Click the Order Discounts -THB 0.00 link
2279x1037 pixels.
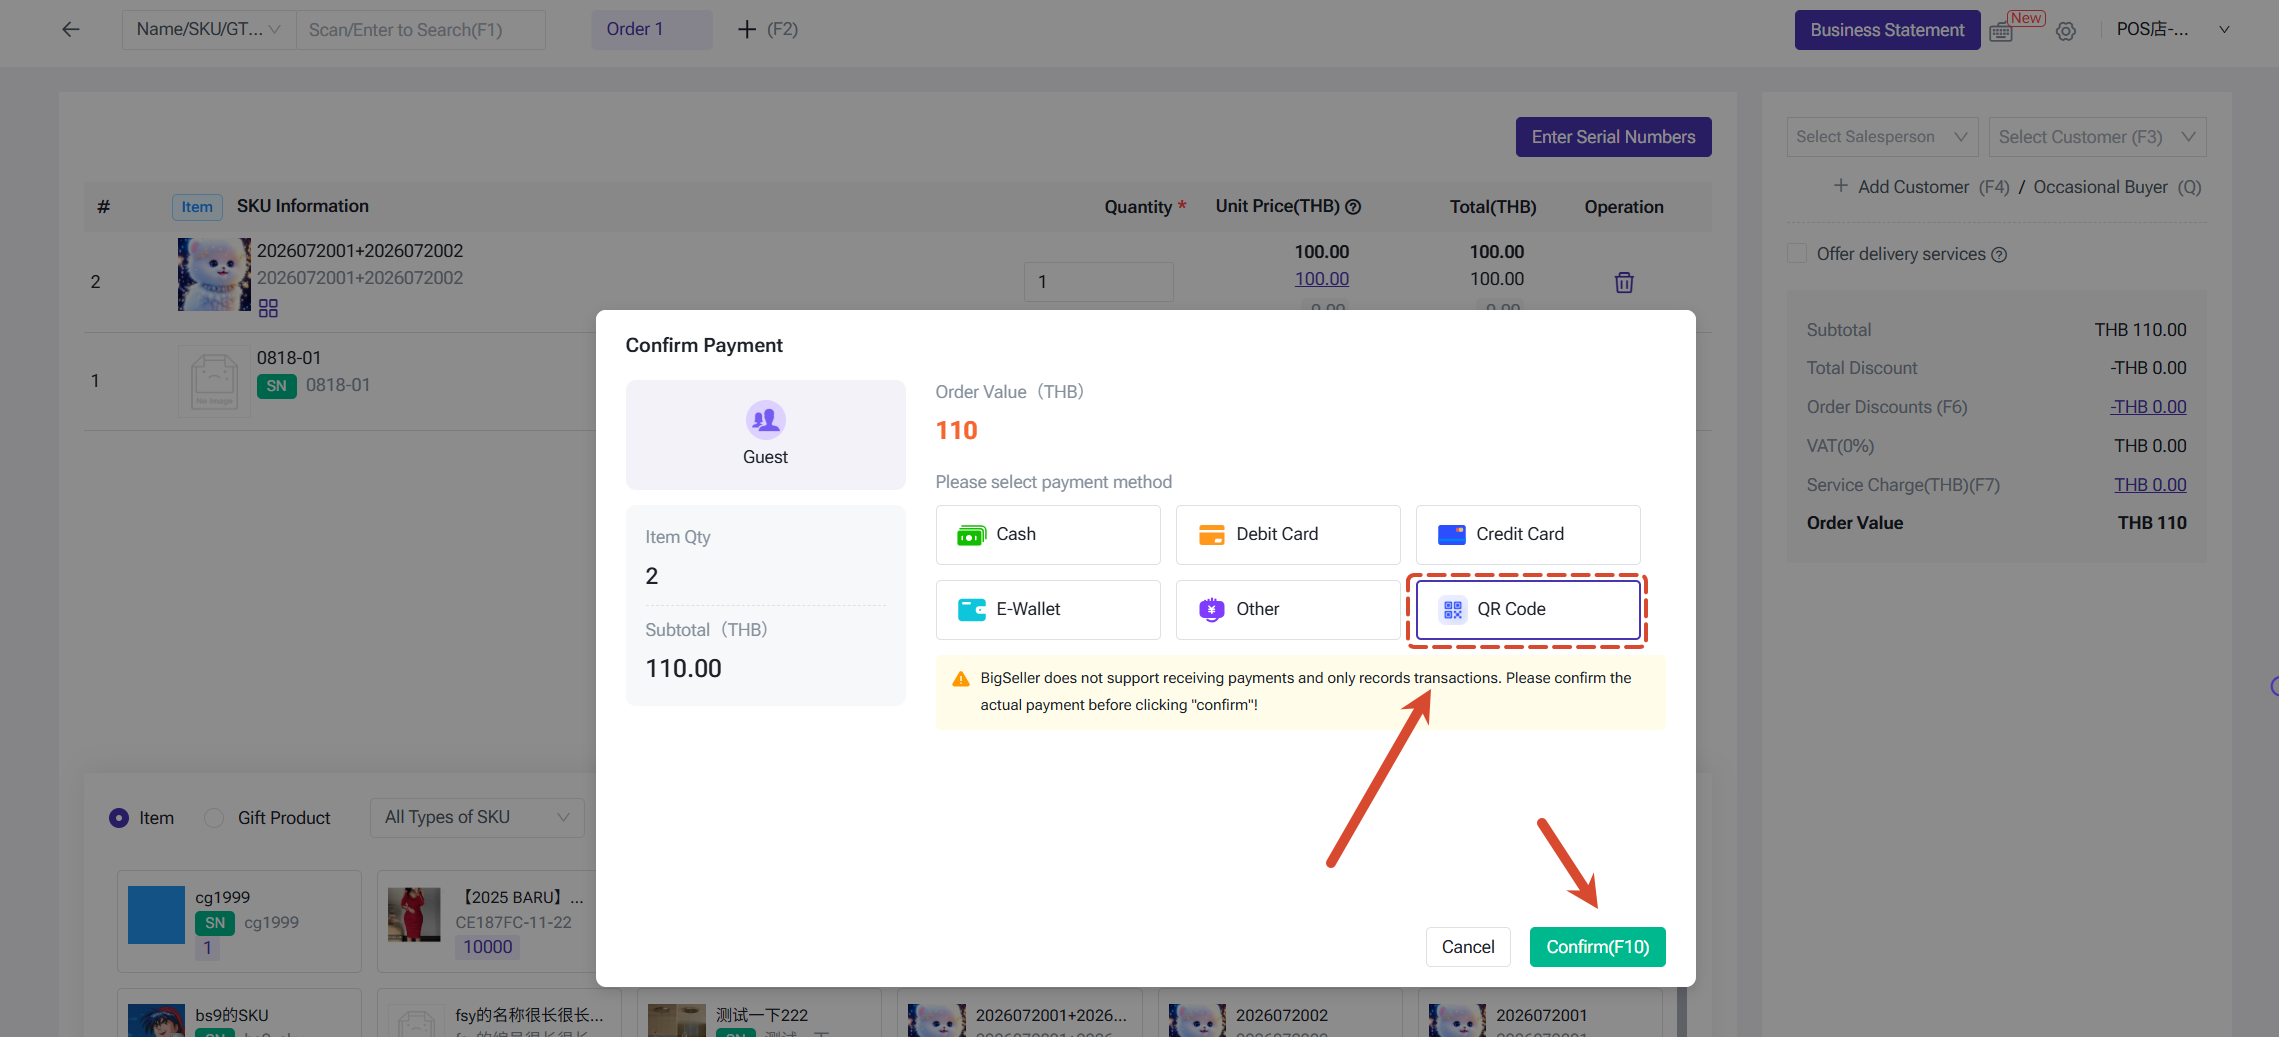pos(2148,407)
